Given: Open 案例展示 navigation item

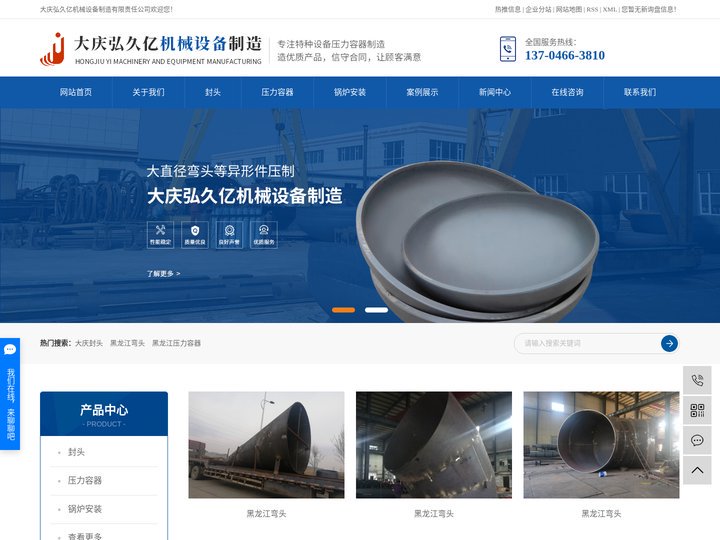Looking at the screenshot, I should click(422, 92).
